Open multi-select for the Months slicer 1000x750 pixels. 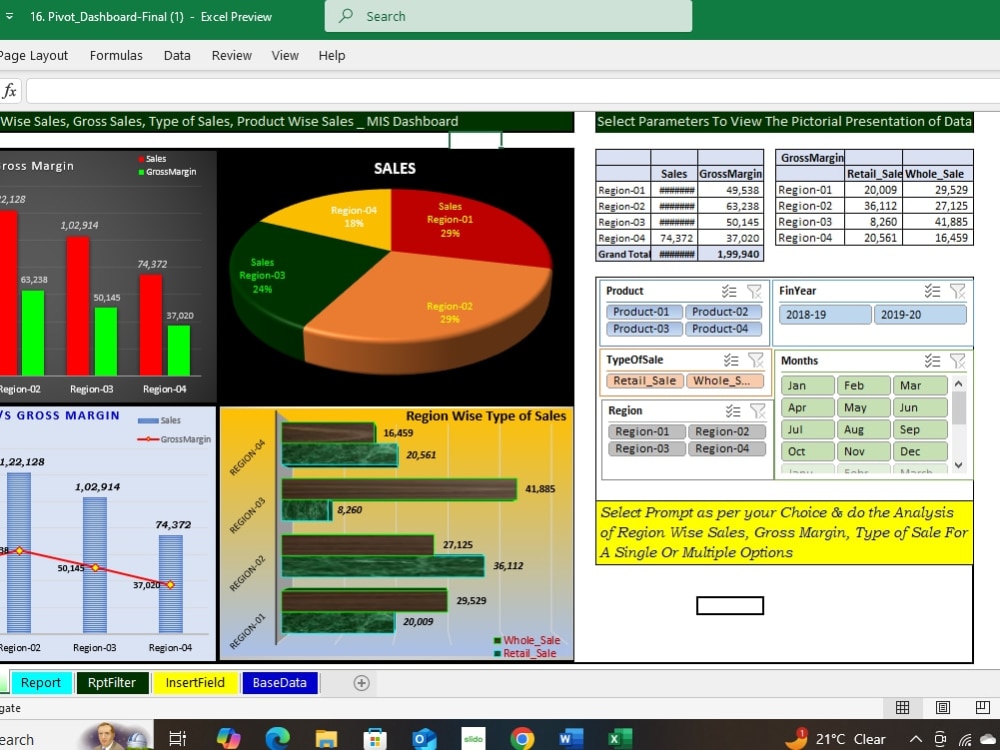click(932, 360)
